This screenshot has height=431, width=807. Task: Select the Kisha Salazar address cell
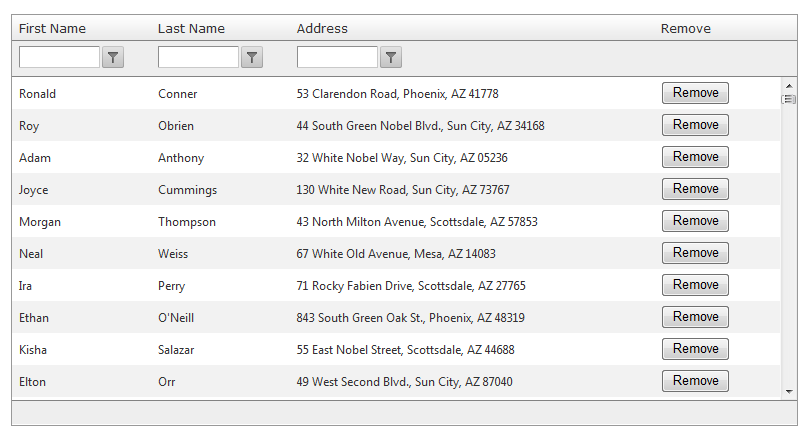405,350
